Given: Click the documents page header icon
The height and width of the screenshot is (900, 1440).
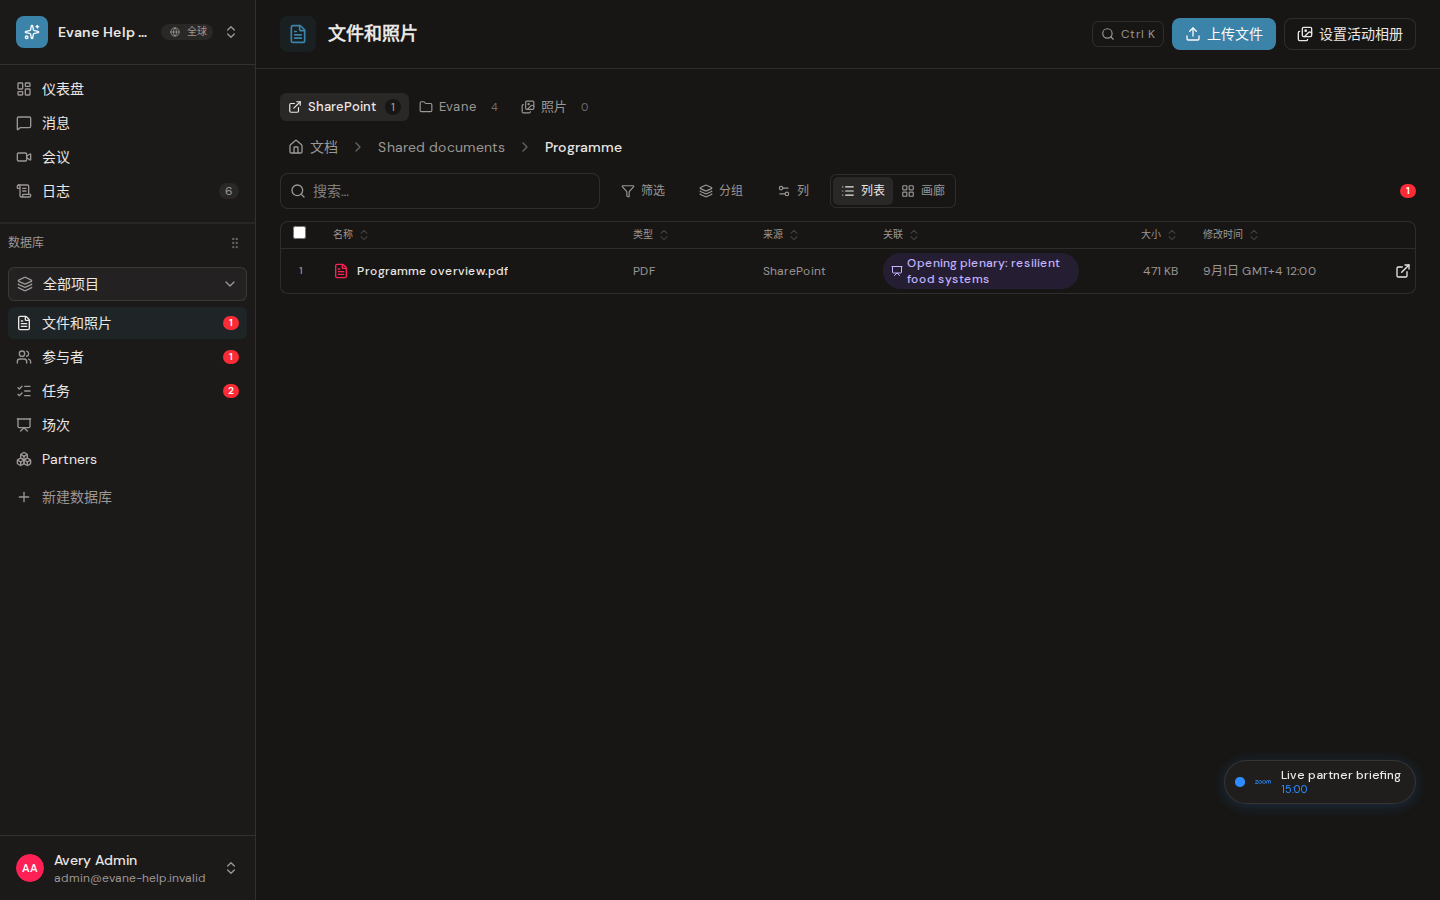Looking at the screenshot, I should point(298,34).
